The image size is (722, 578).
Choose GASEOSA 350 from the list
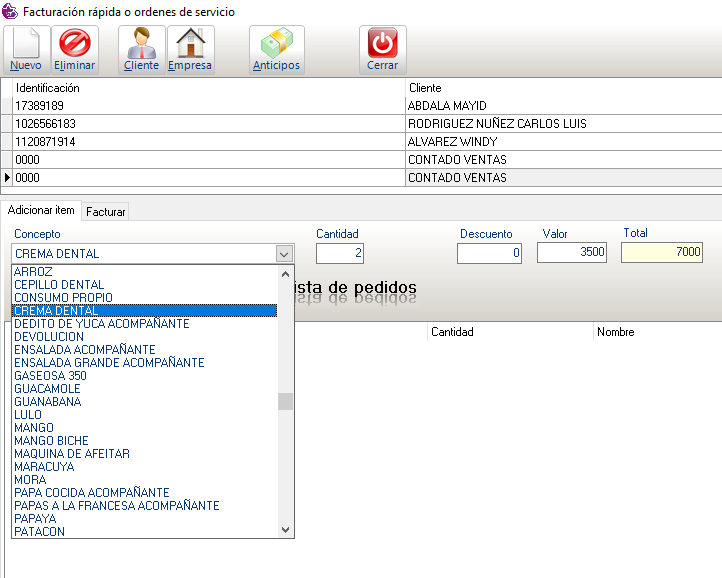(50, 376)
